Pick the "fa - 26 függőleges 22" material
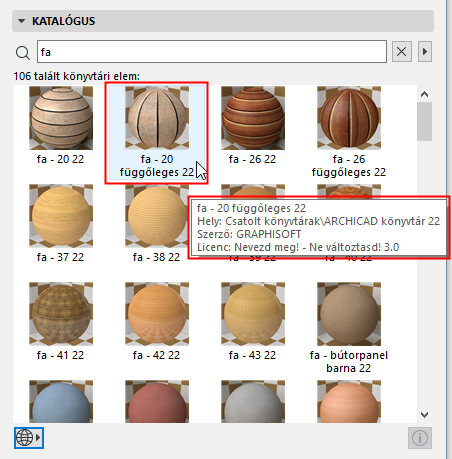Viewport: 452px width, 459px height. pyautogui.click(x=349, y=132)
